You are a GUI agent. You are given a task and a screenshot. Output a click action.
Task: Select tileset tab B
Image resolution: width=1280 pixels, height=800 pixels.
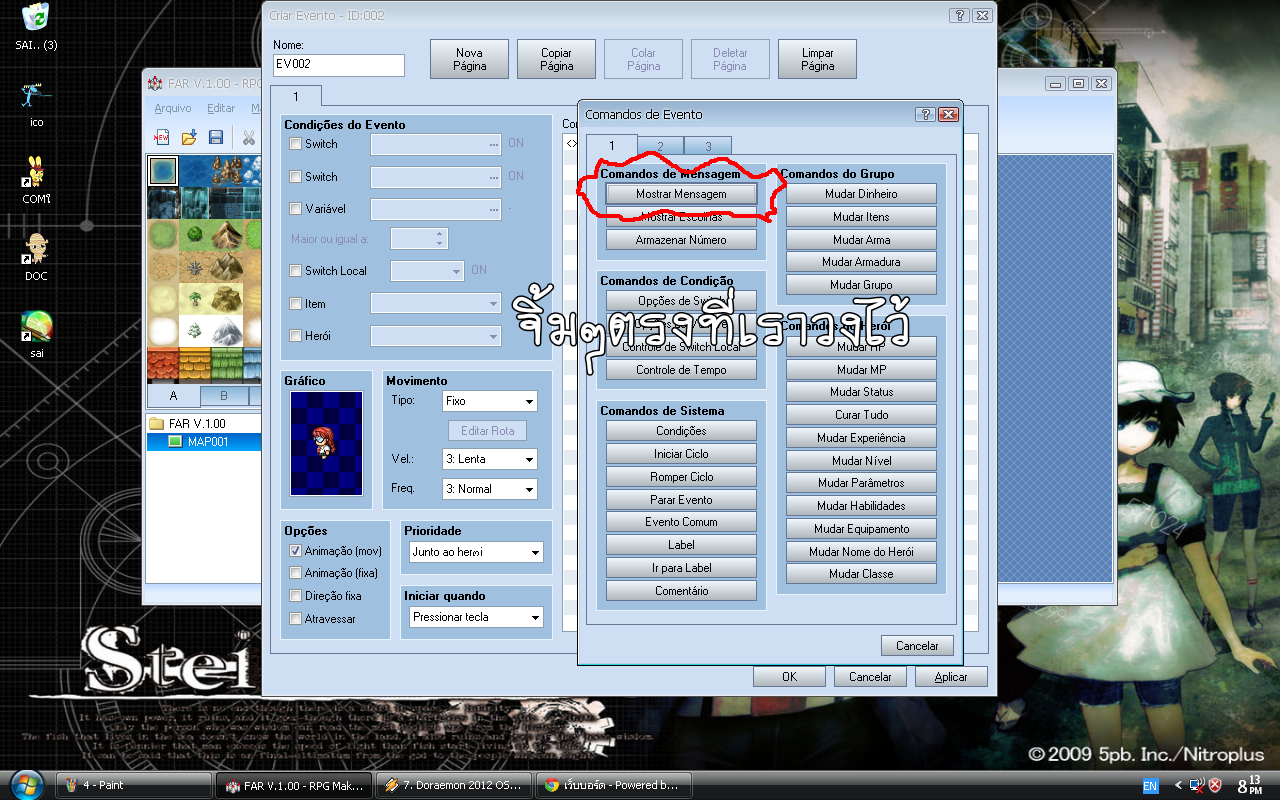point(224,396)
